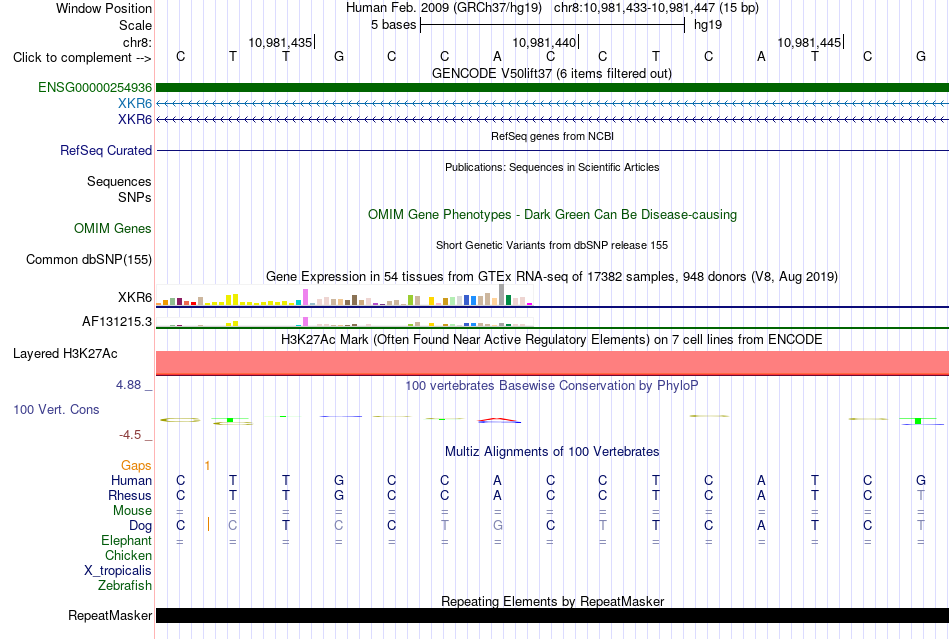The width and height of the screenshot is (950, 639).
Task: Click the AF131215.3 GTEx bar chart
Action: click(x=344, y=322)
